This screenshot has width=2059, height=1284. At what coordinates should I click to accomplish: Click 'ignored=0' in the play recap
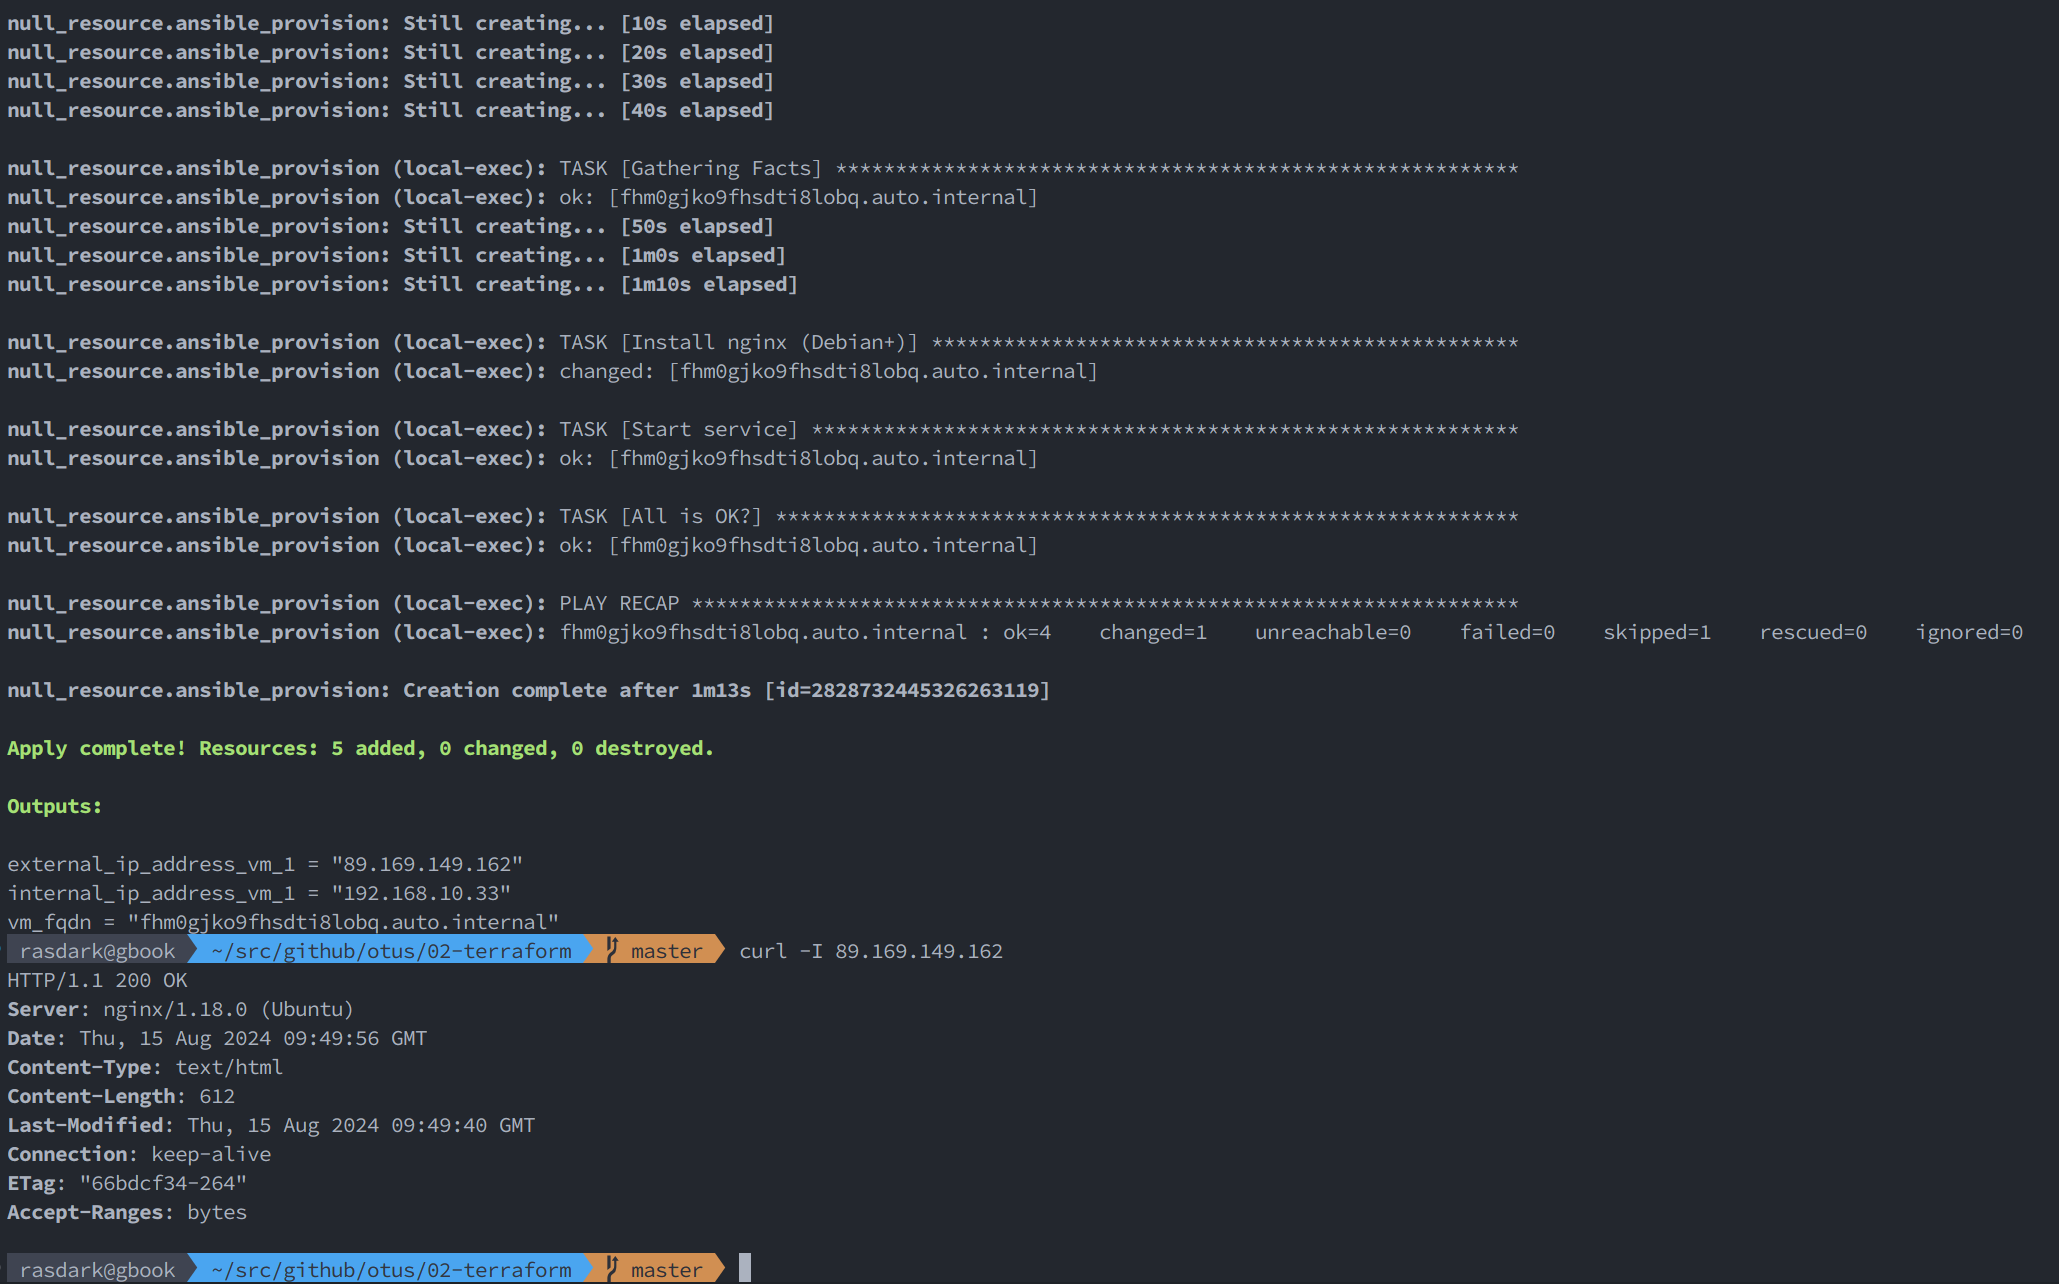click(1969, 632)
